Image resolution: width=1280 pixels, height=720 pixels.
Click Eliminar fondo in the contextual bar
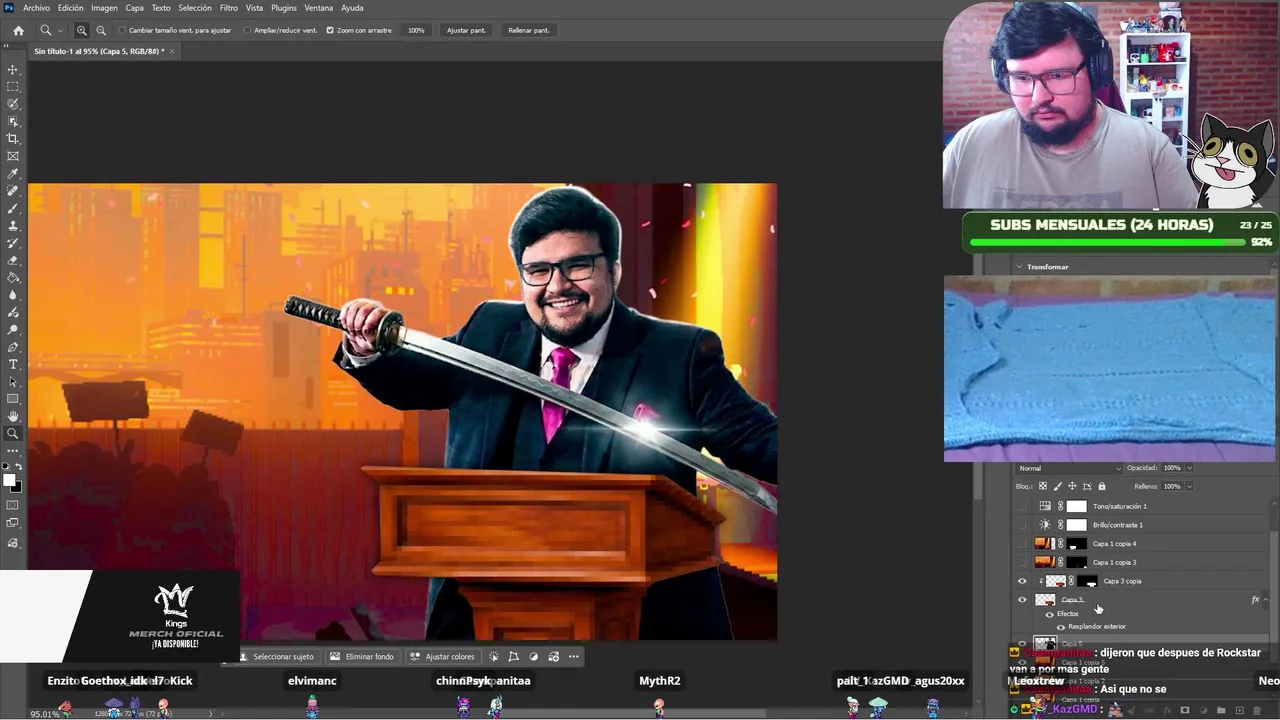tap(363, 657)
